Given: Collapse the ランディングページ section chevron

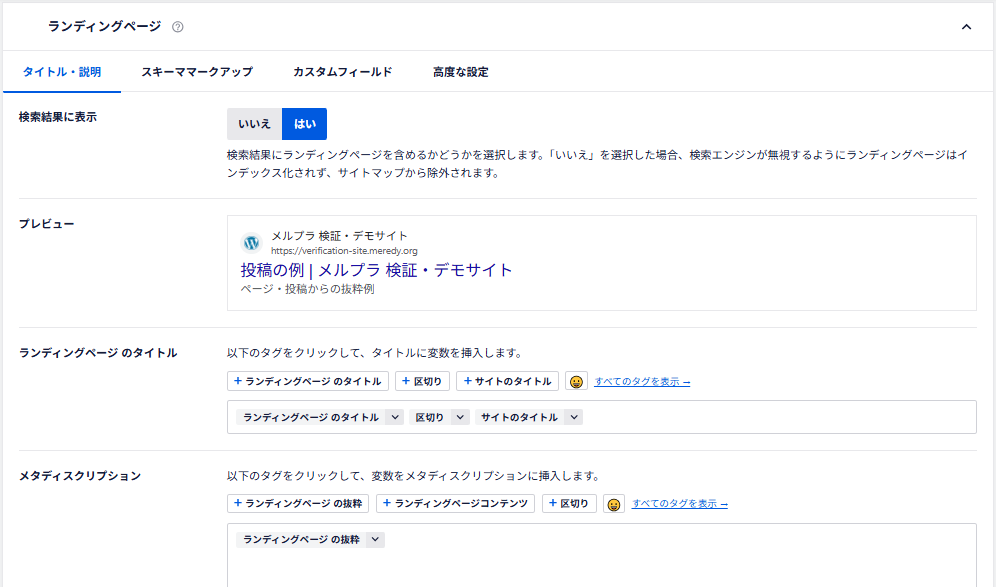Looking at the screenshot, I should [x=966, y=27].
